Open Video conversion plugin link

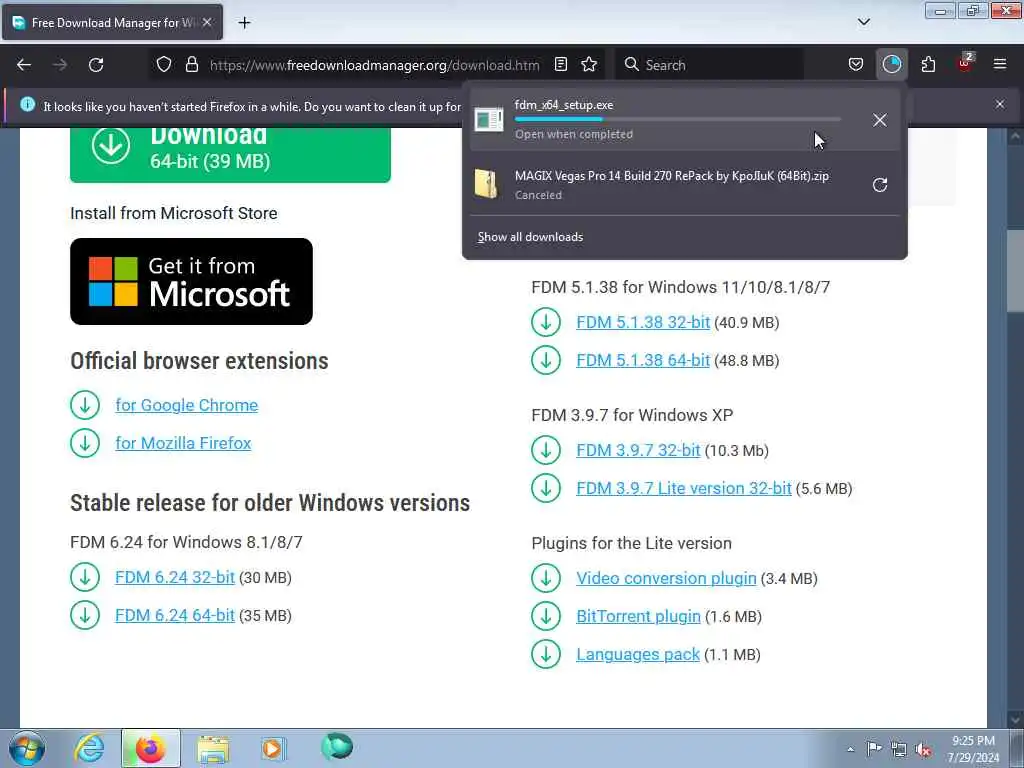pos(666,578)
